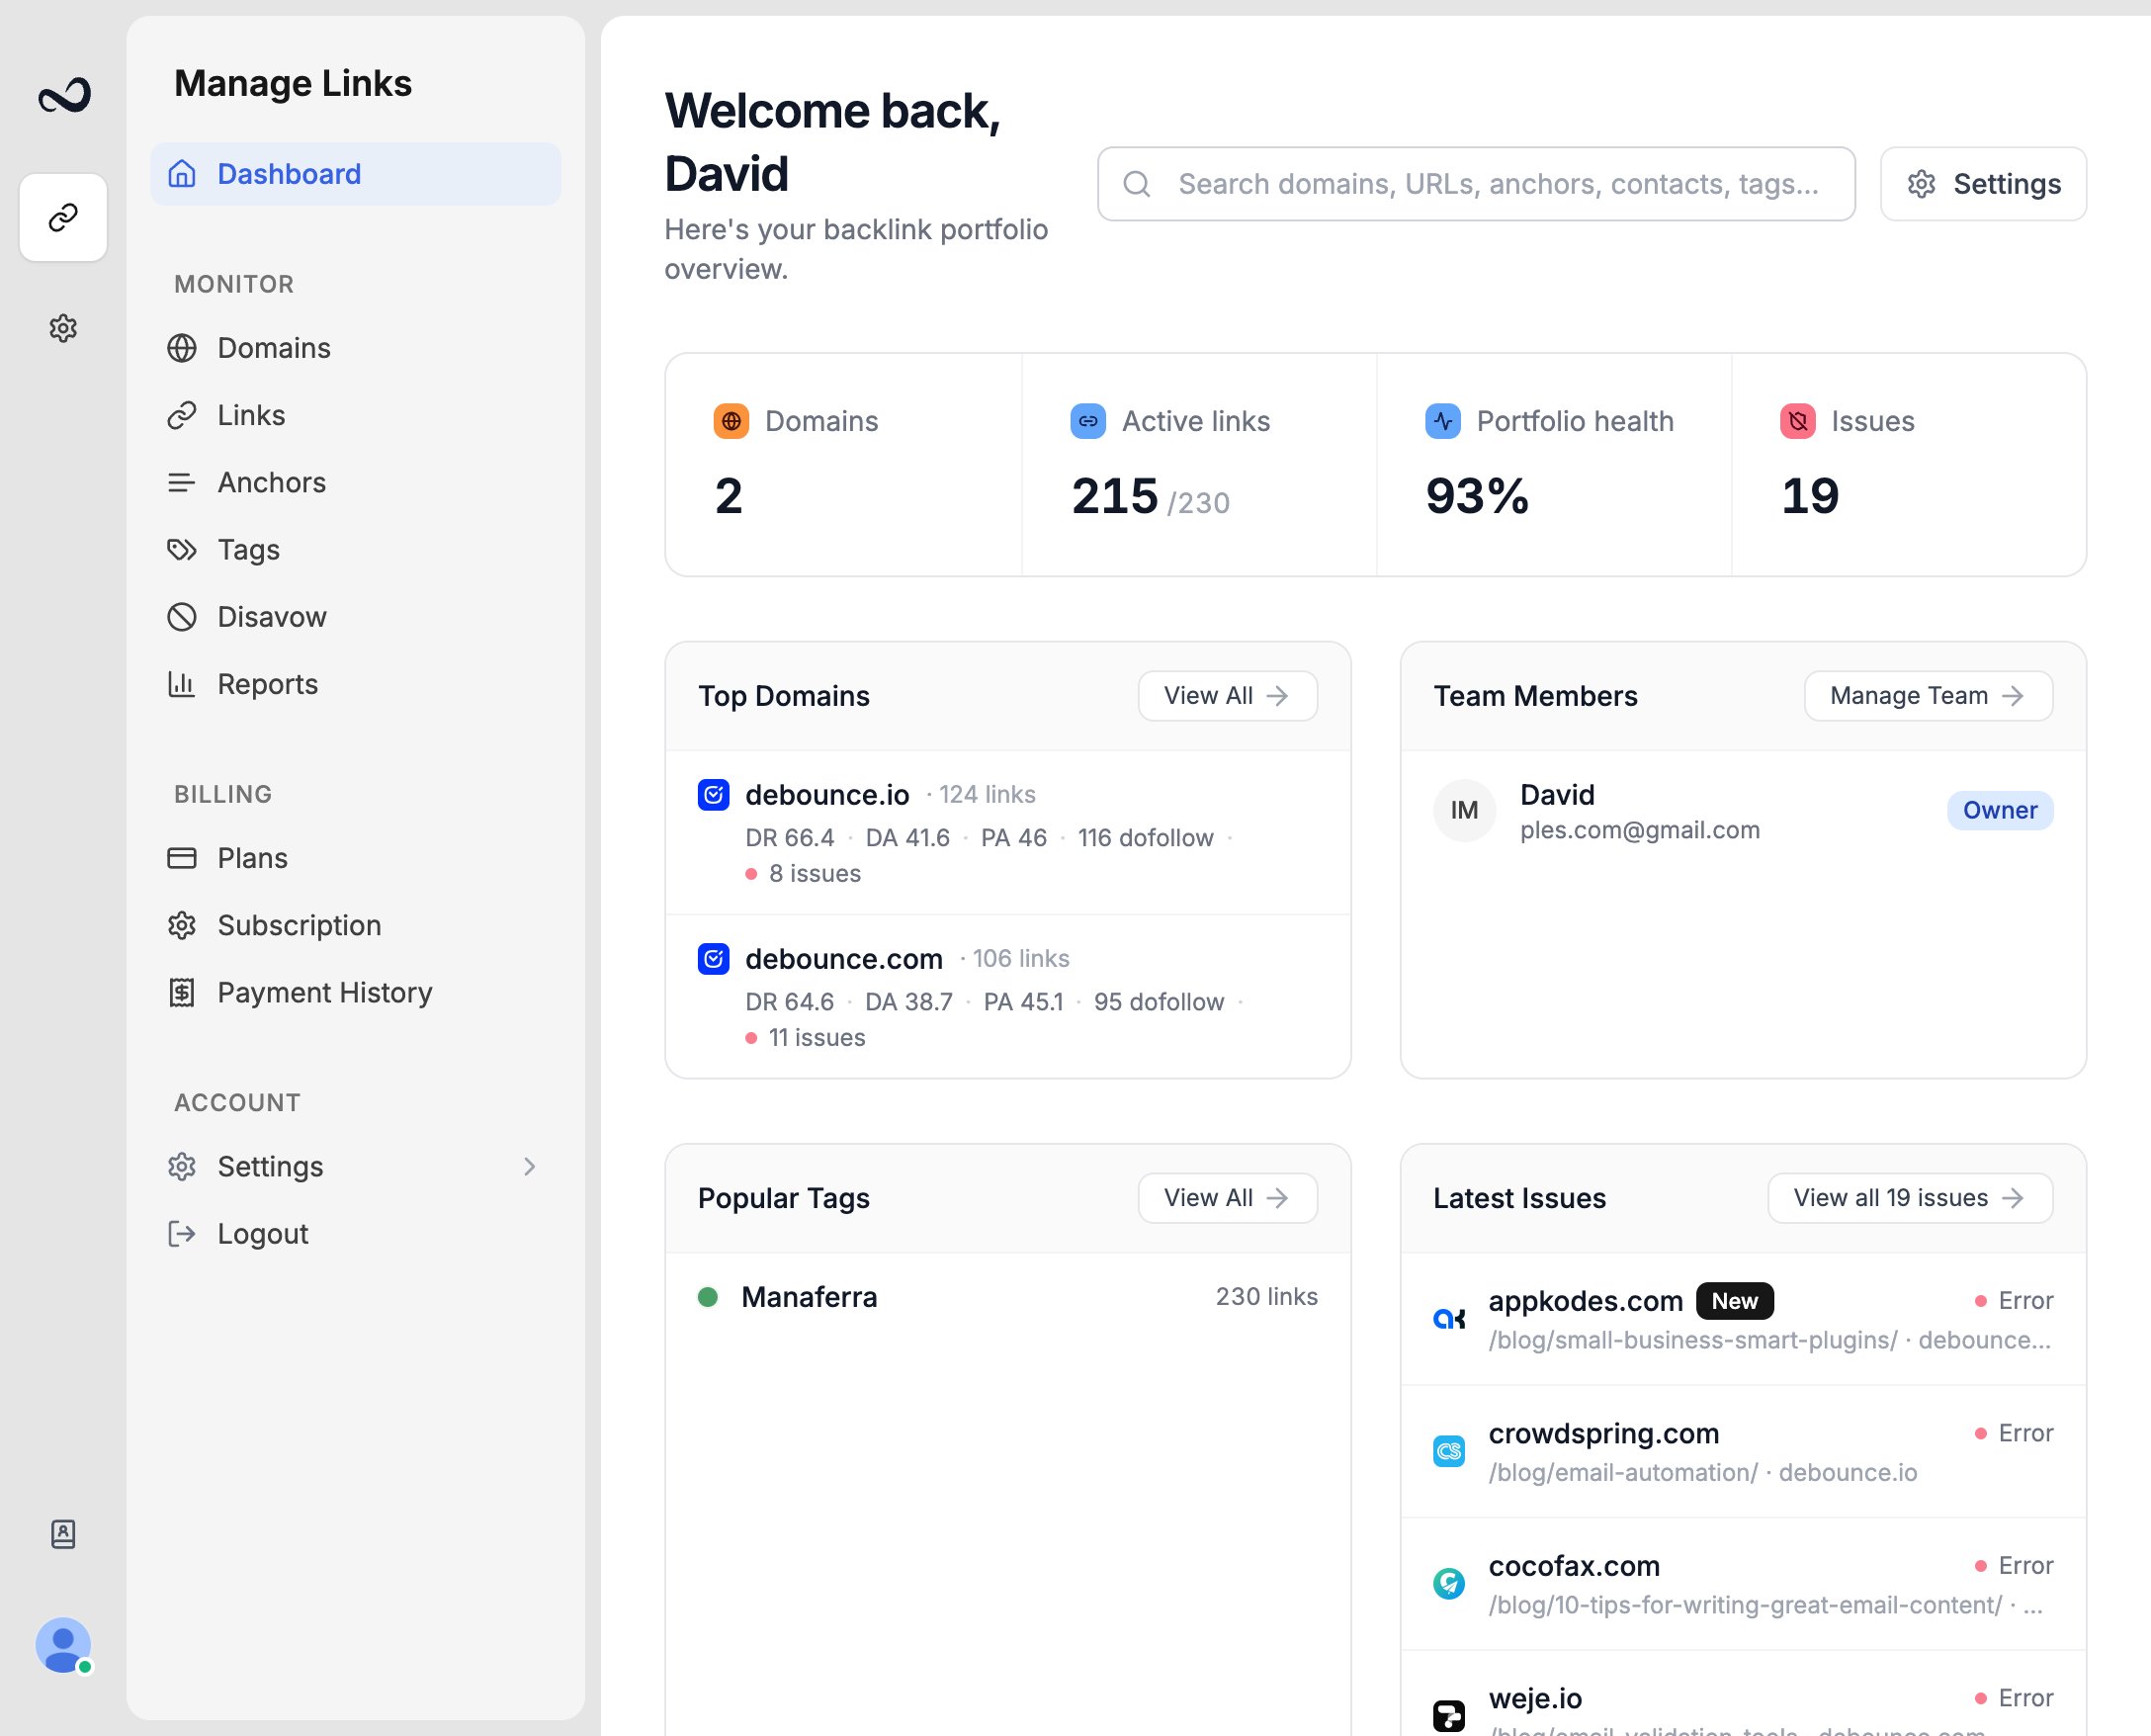Click the Portfolio health pulse icon
Viewport: 2151px width, 1736px height.
[x=1443, y=421]
